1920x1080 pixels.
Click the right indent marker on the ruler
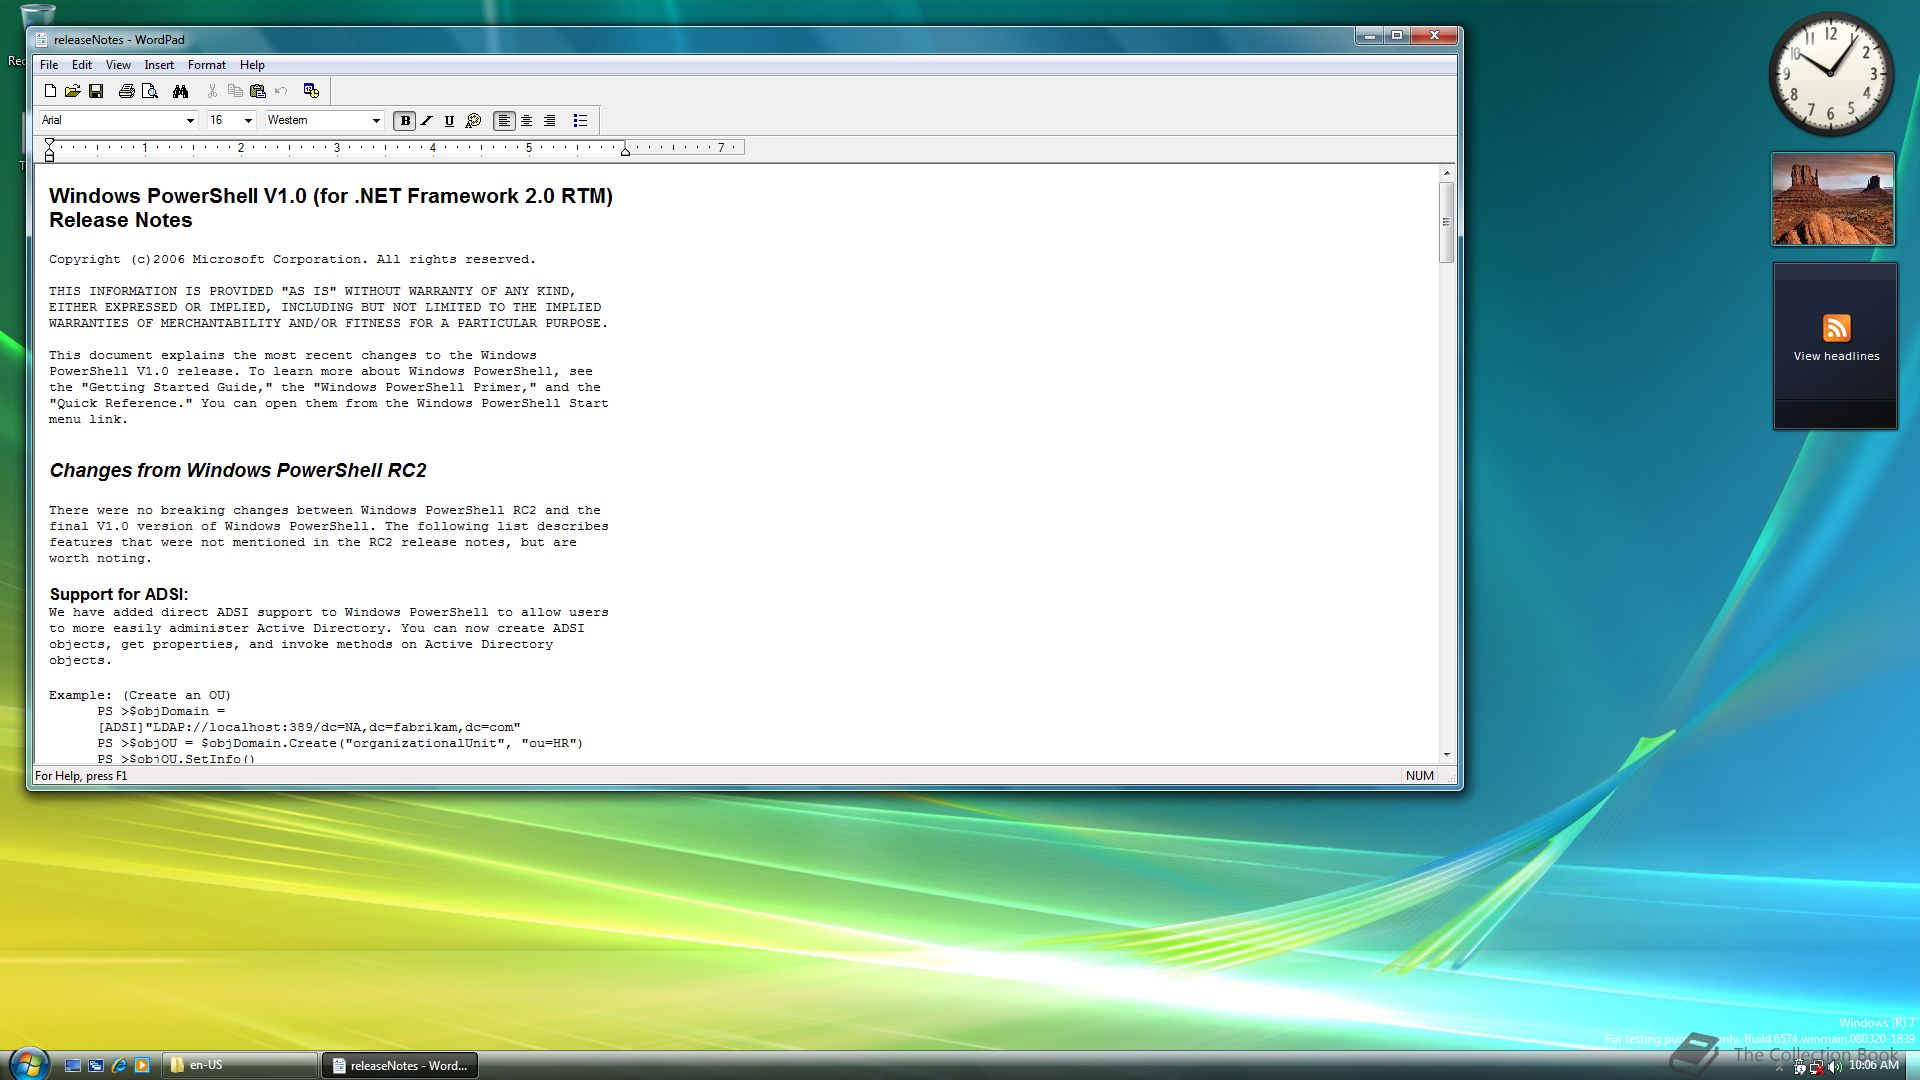tap(625, 150)
